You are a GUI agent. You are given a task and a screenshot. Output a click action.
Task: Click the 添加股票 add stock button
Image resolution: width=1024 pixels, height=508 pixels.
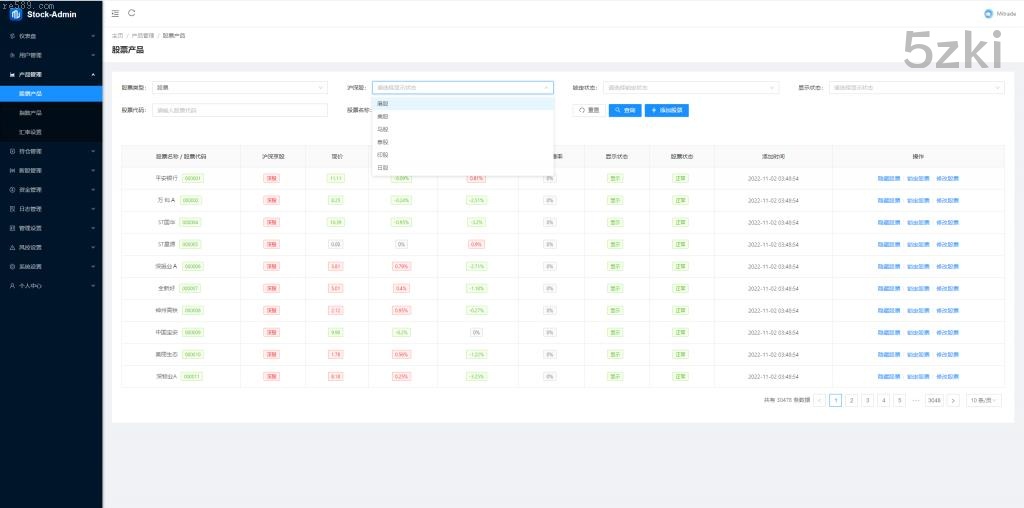click(x=667, y=110)
